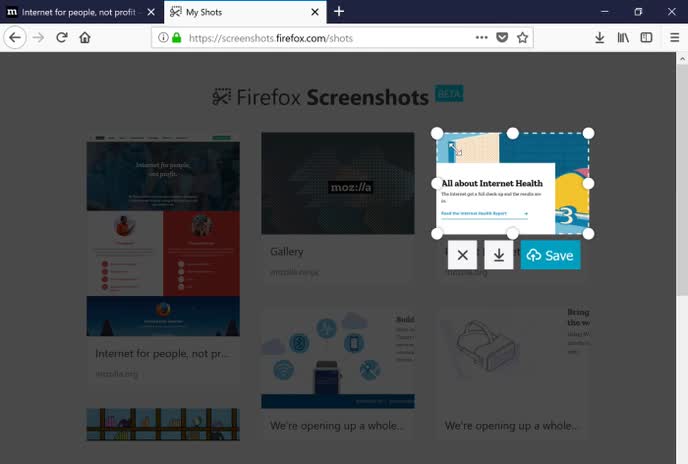Screen dimensions: 688x464
Task: Click the top-right selection resize handle
Action: pyautogui.click(x=588, y=133)
